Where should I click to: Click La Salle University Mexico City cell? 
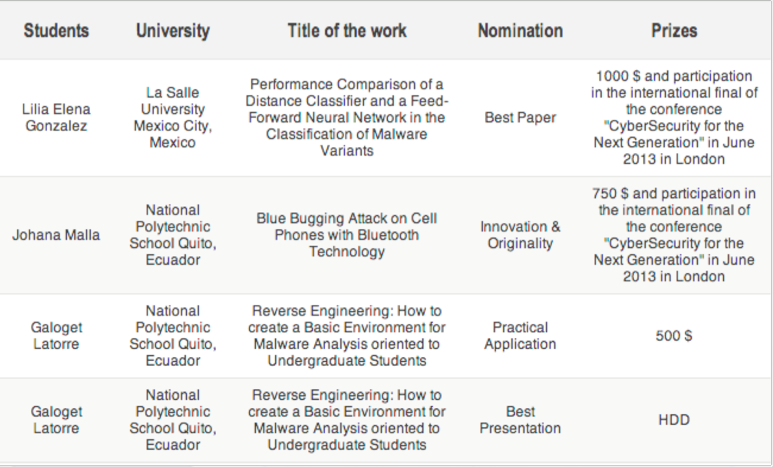173,117
